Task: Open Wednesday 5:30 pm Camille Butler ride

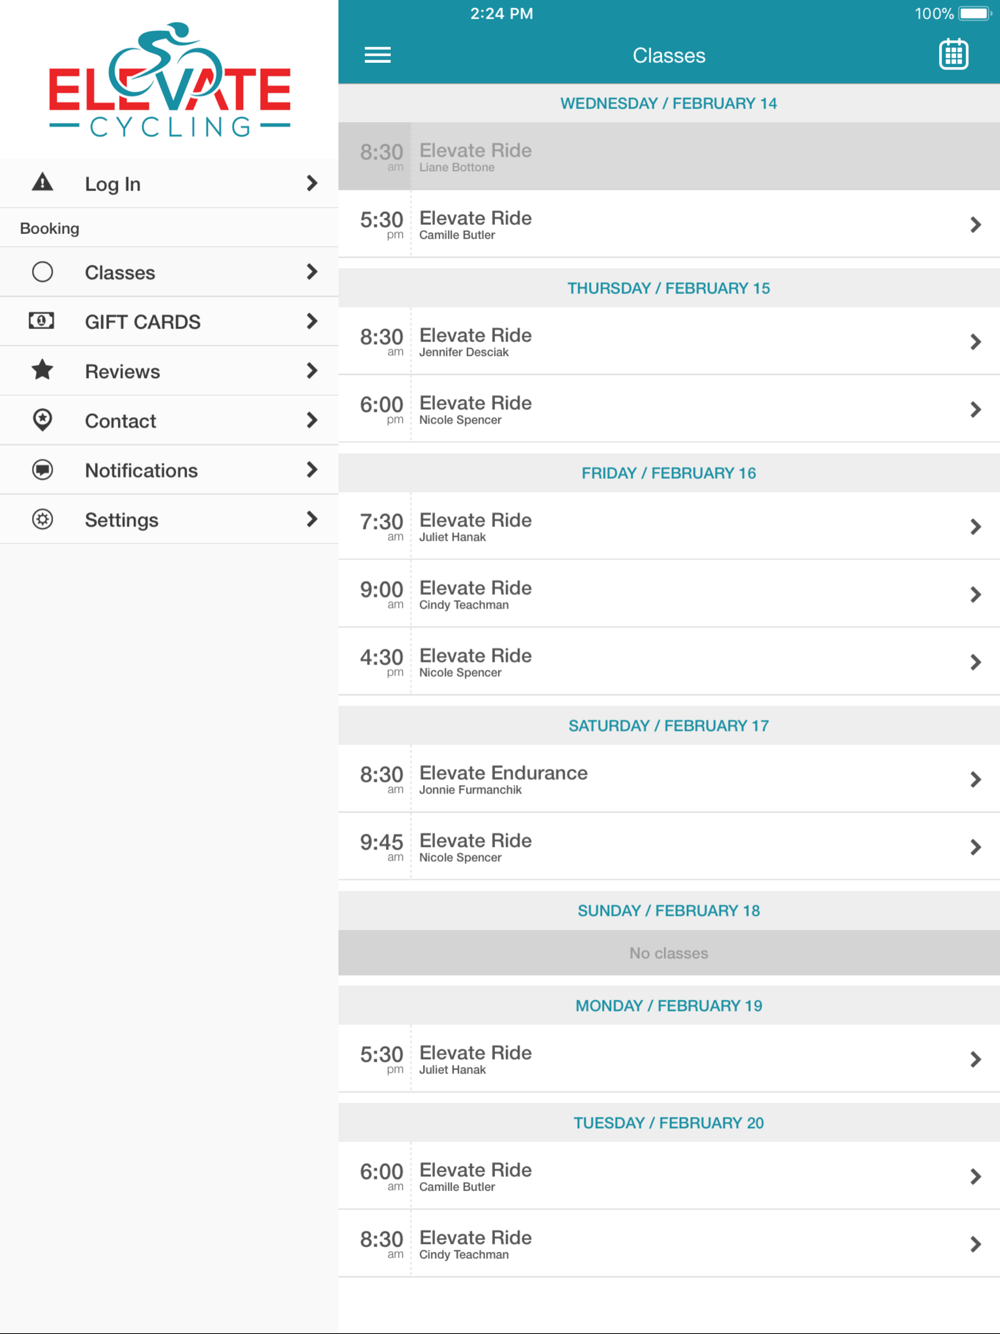Action: point(669,224)
